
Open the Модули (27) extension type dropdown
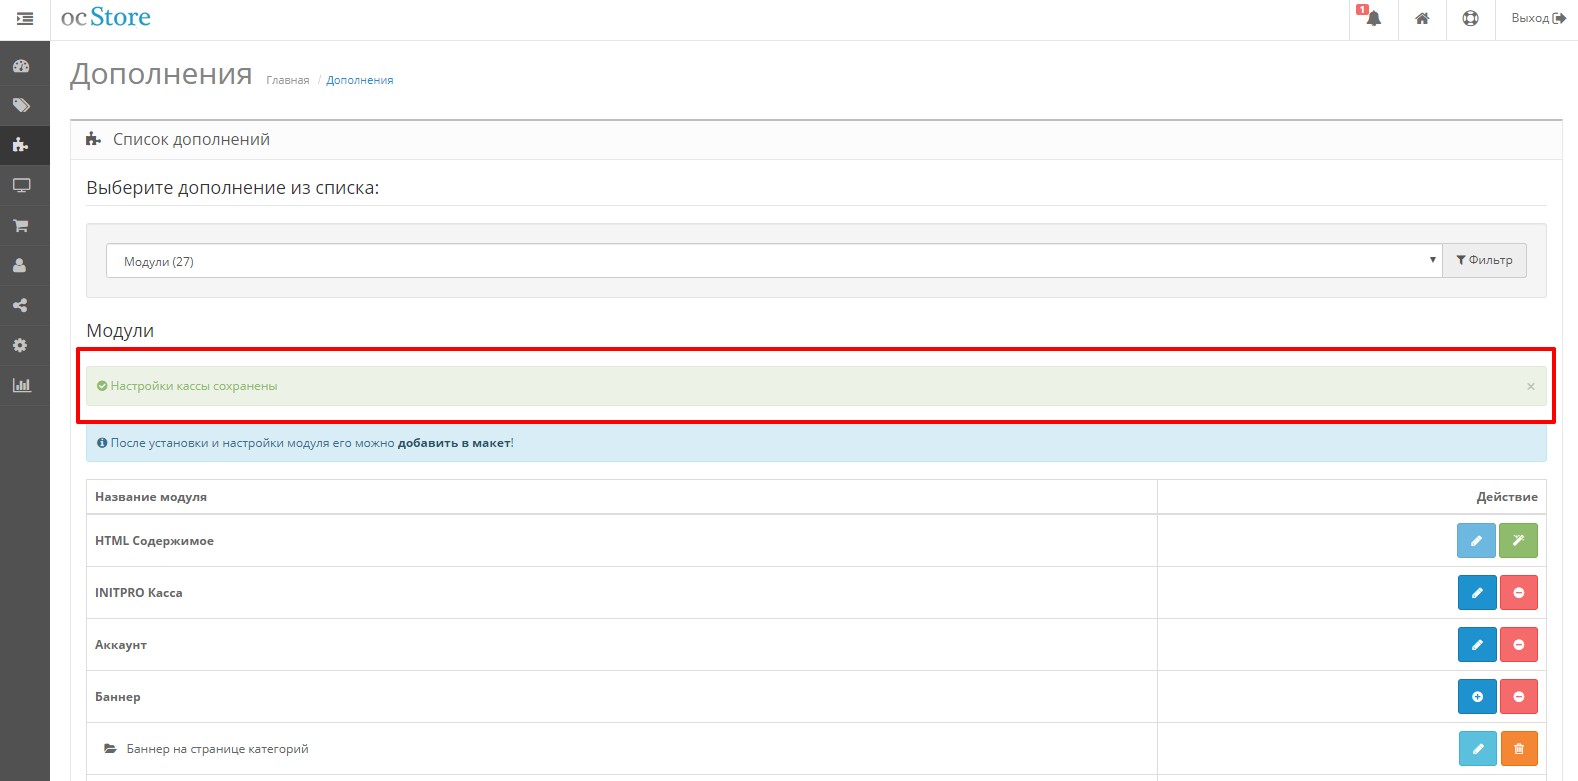pyautogui.click(x=774, y=261)
